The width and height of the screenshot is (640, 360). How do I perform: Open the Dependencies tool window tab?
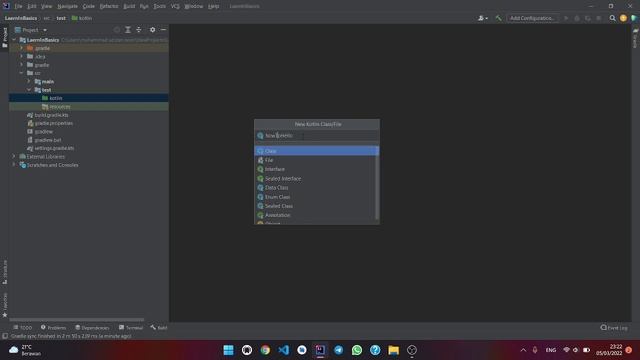(92, 327)
